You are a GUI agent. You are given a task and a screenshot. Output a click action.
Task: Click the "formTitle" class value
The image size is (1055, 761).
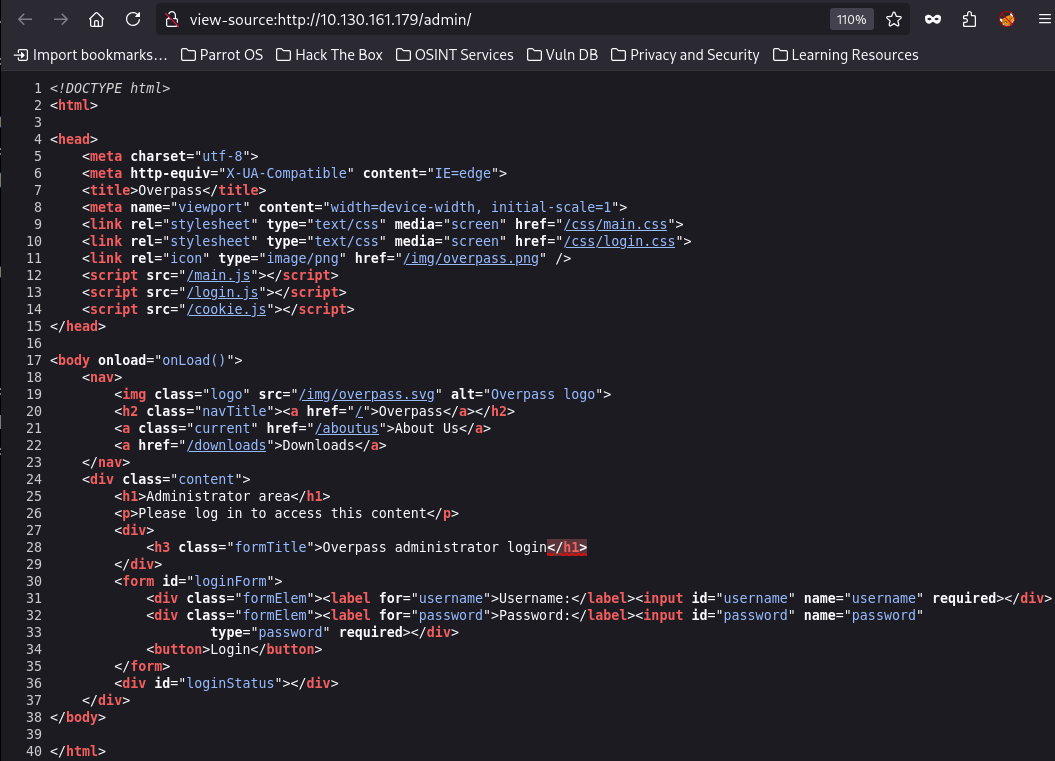click(270, 547)
